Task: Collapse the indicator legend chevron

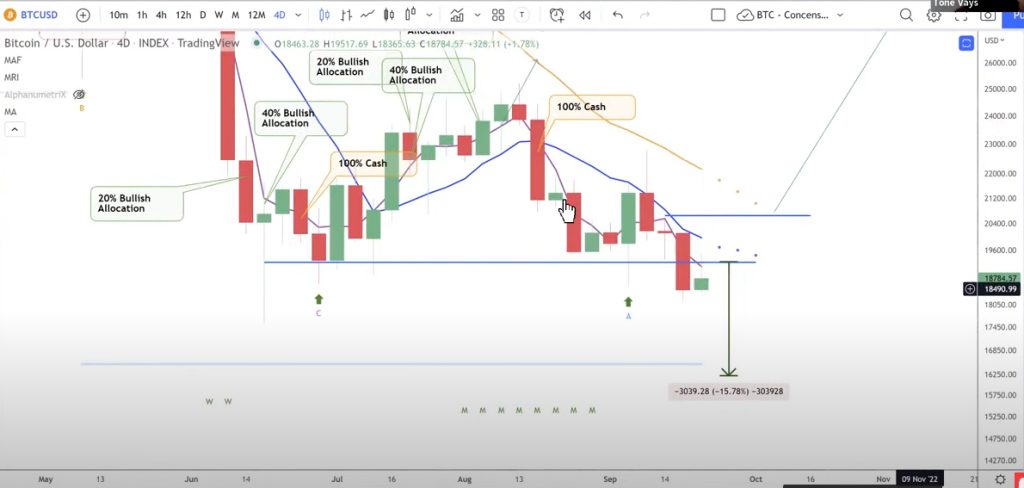Action: click(14, 129)
